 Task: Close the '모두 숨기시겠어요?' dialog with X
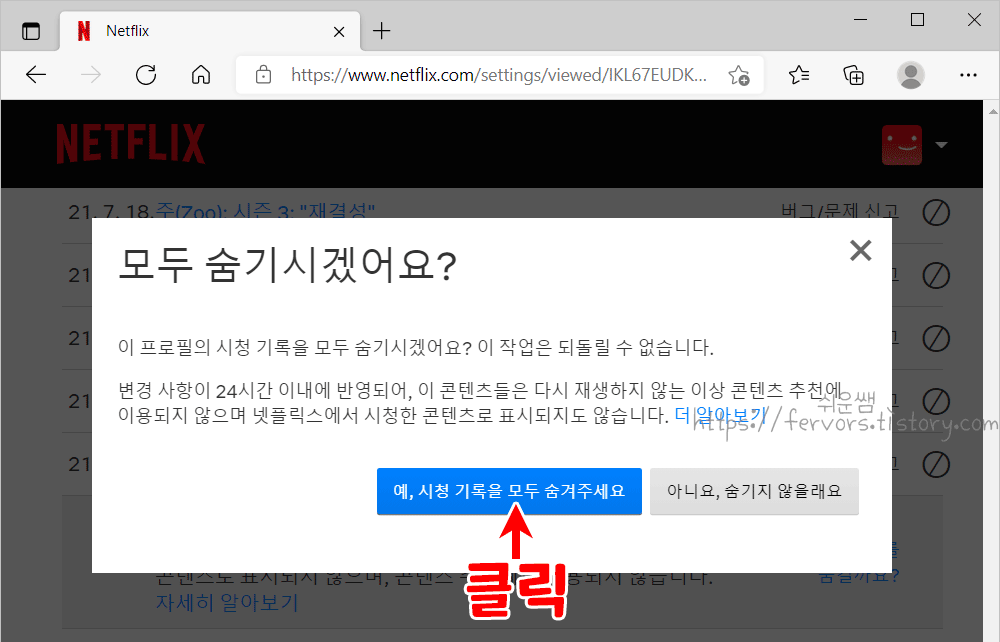[x=860, y=251]
